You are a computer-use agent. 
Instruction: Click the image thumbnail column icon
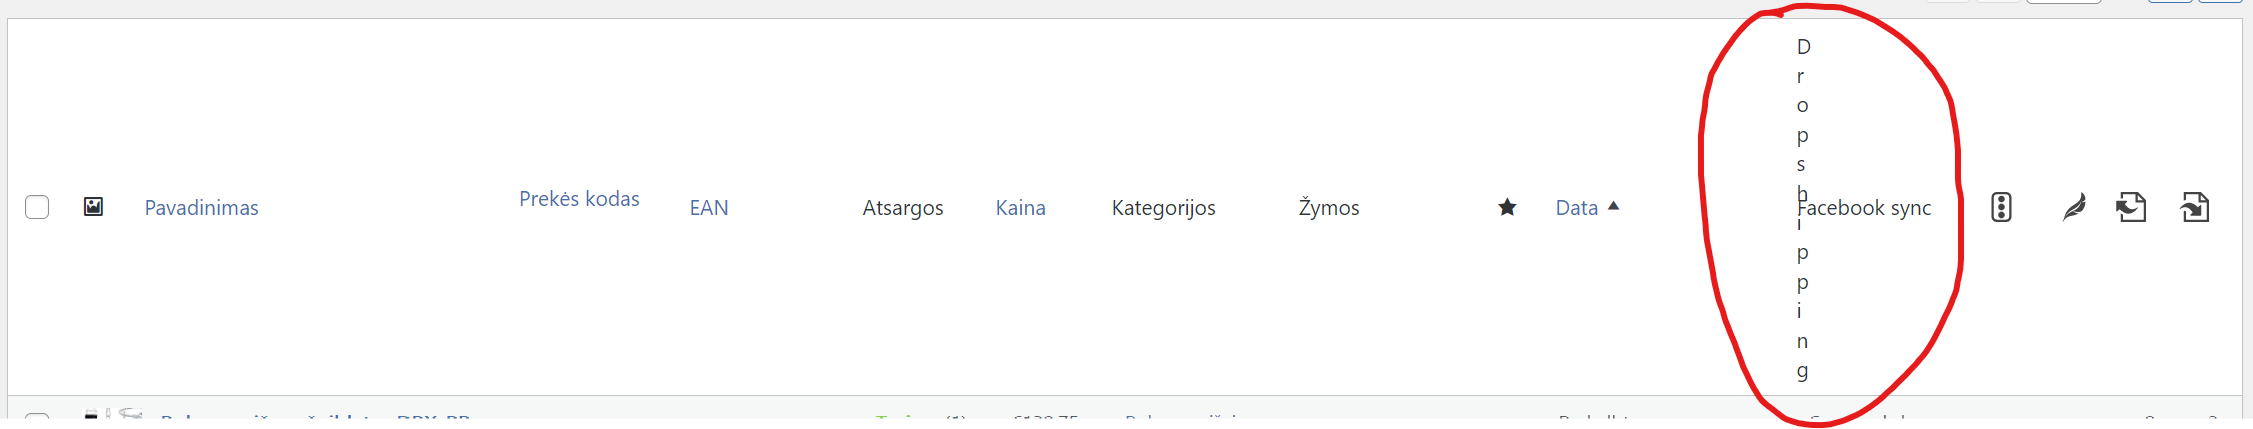point(93,207)
